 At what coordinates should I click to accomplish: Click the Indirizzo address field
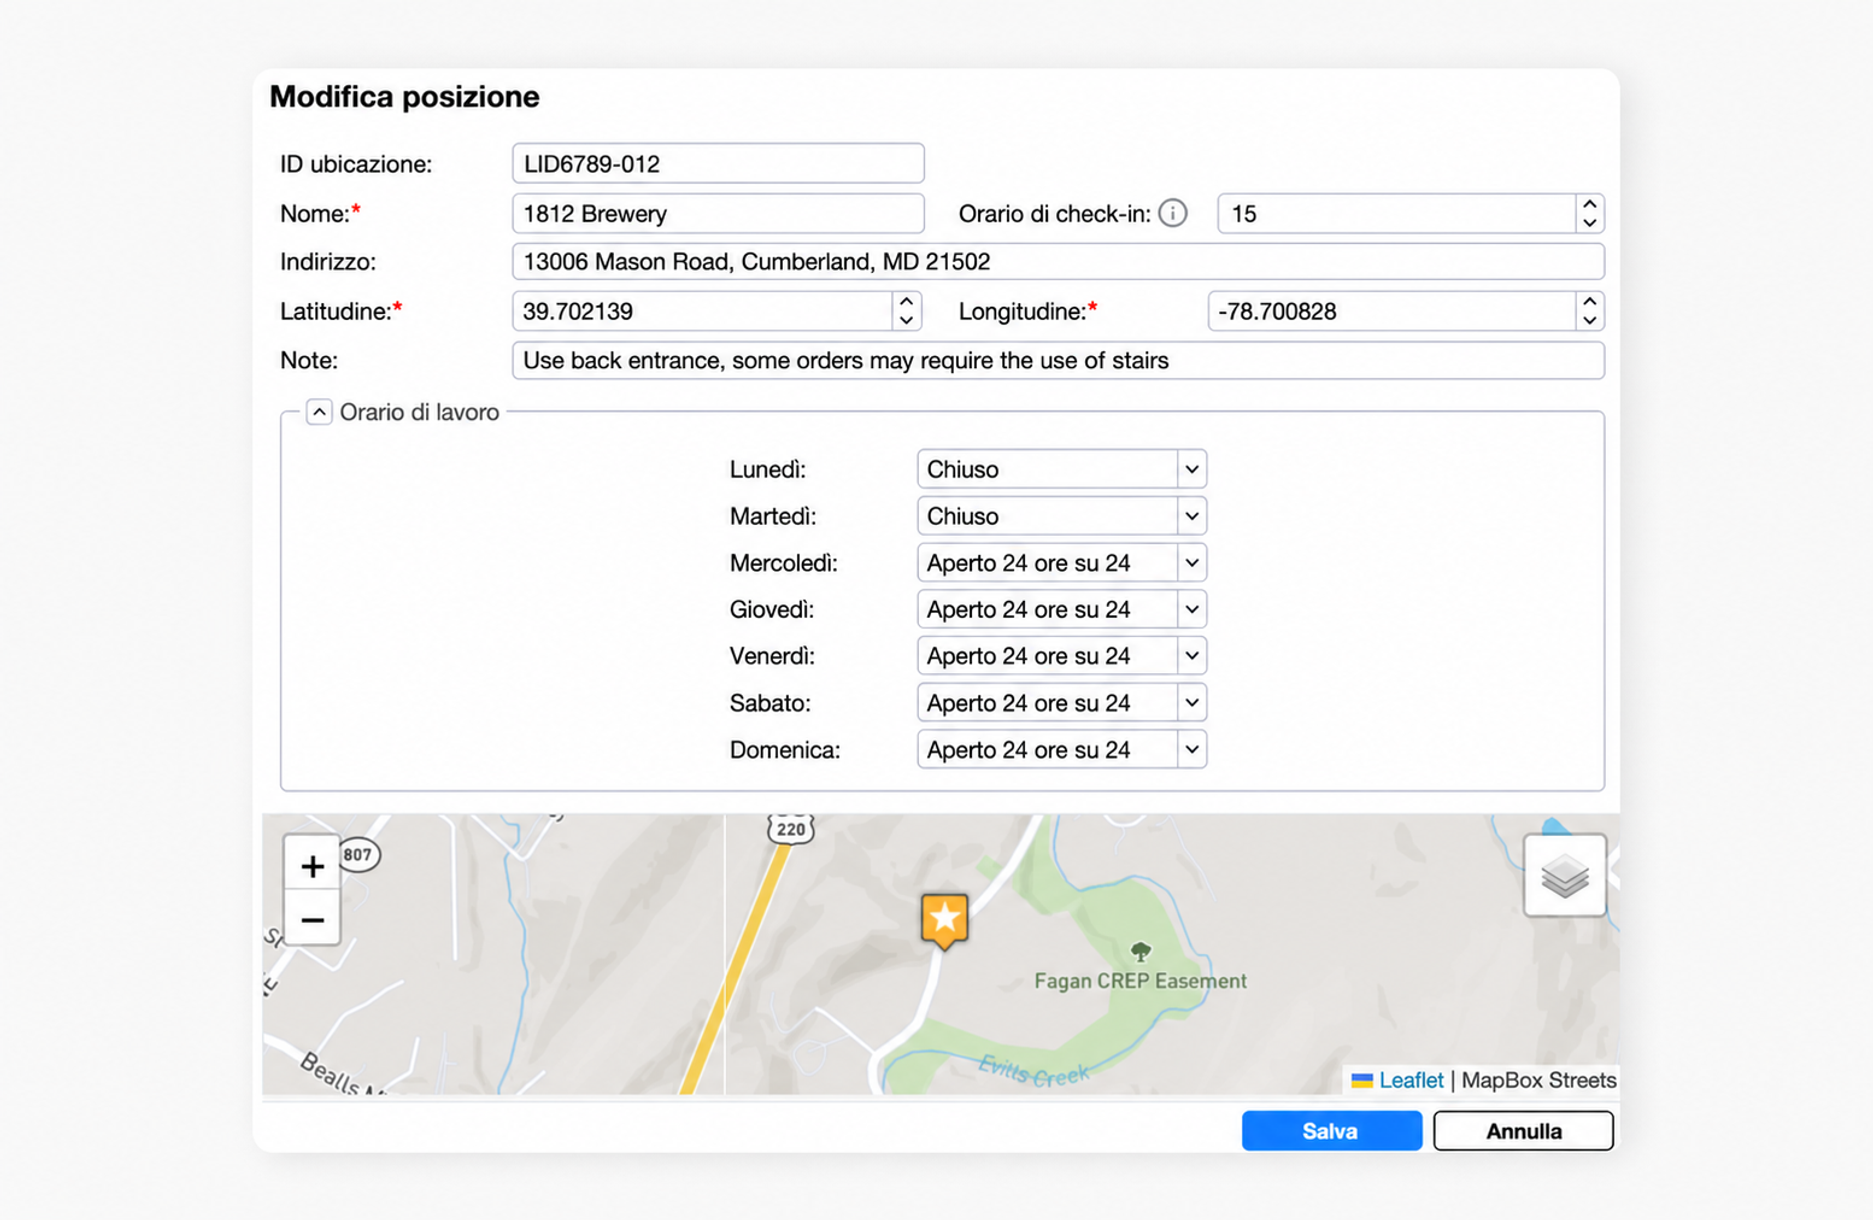(1058, 262)
